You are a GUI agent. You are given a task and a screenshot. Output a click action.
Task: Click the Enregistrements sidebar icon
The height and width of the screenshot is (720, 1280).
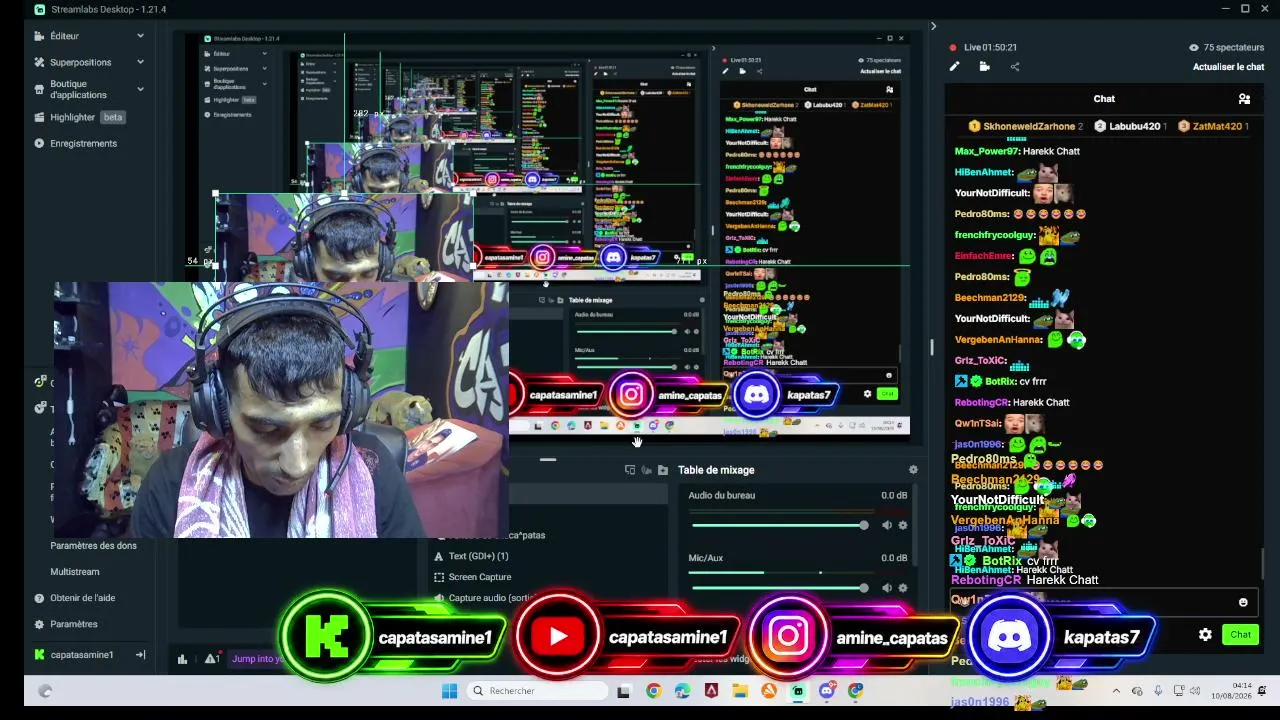point(39,143)
